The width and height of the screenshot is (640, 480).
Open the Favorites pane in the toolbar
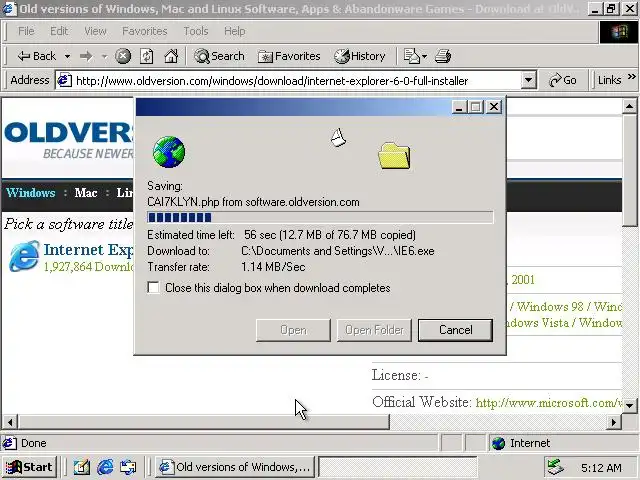click(x=289, y=56)
